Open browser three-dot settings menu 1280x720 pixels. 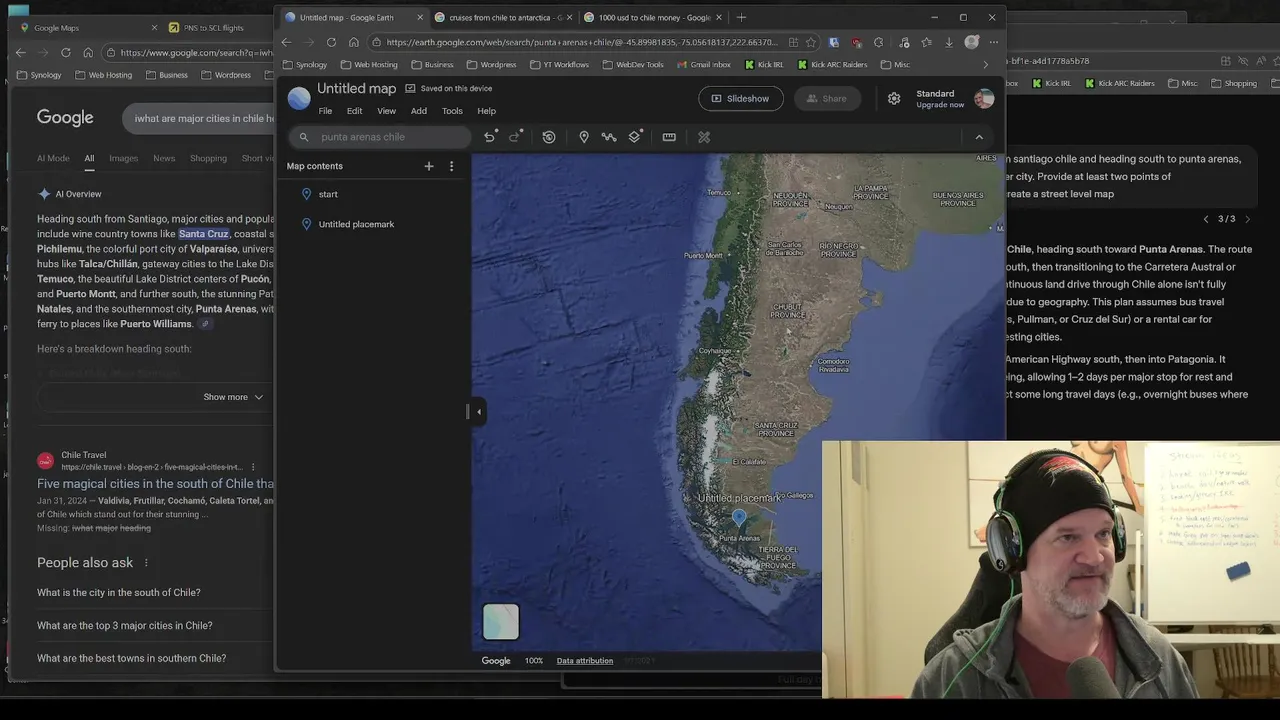(x=994, y=42)
